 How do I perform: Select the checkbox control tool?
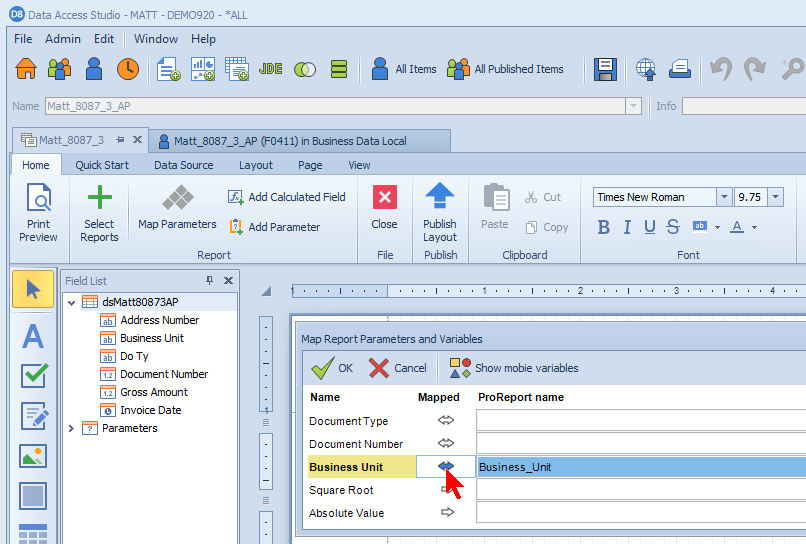tap(34, 375)
